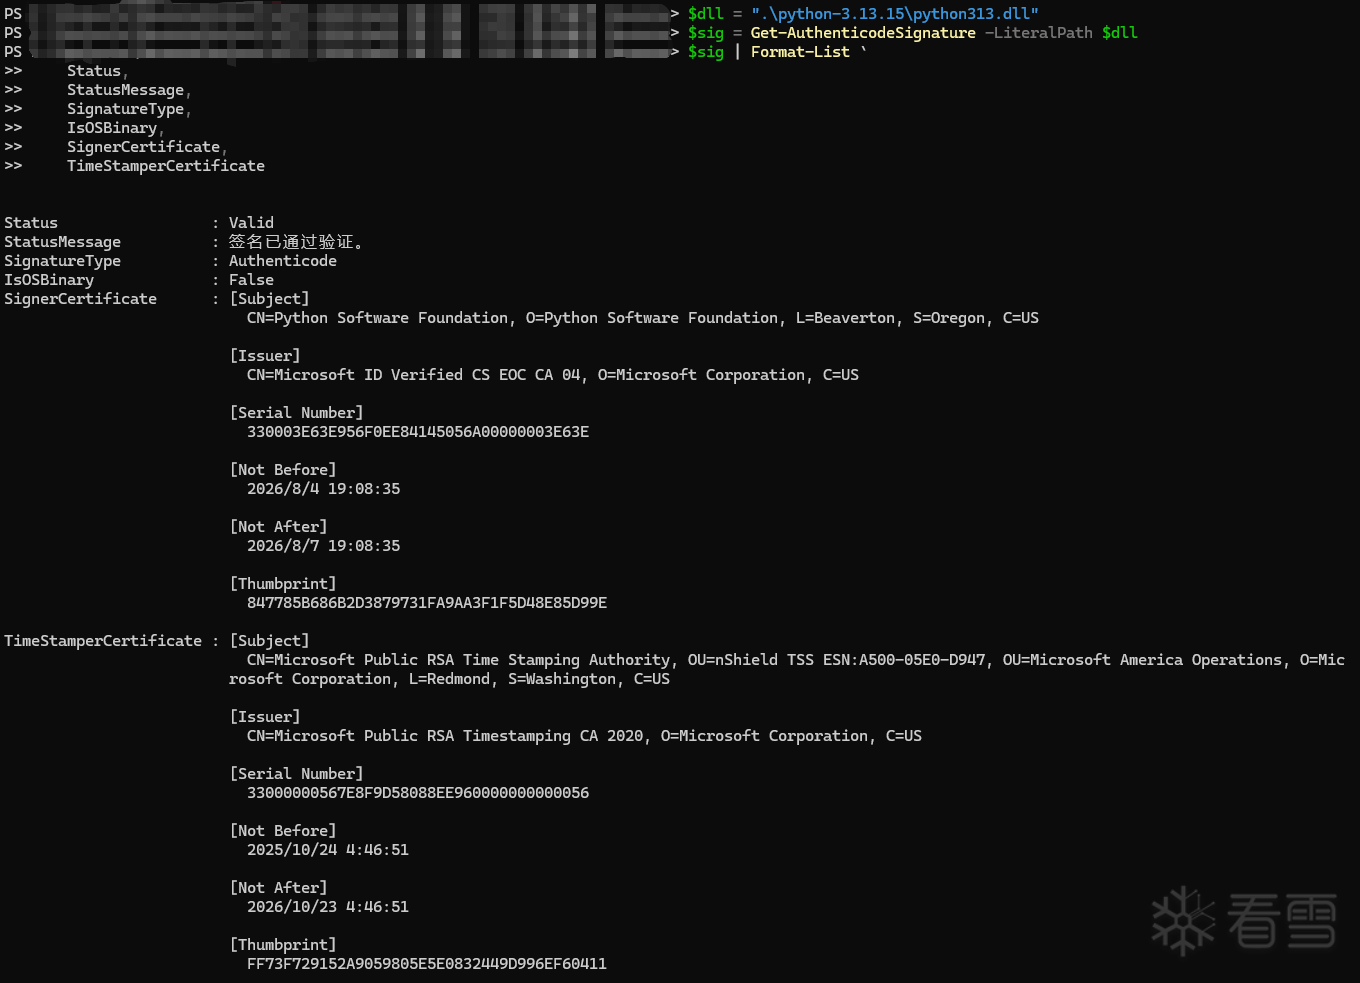Click the date 2026/10/23 4:46:51
Viewport: 1360px width, 983px height.
tap(328, 907)
